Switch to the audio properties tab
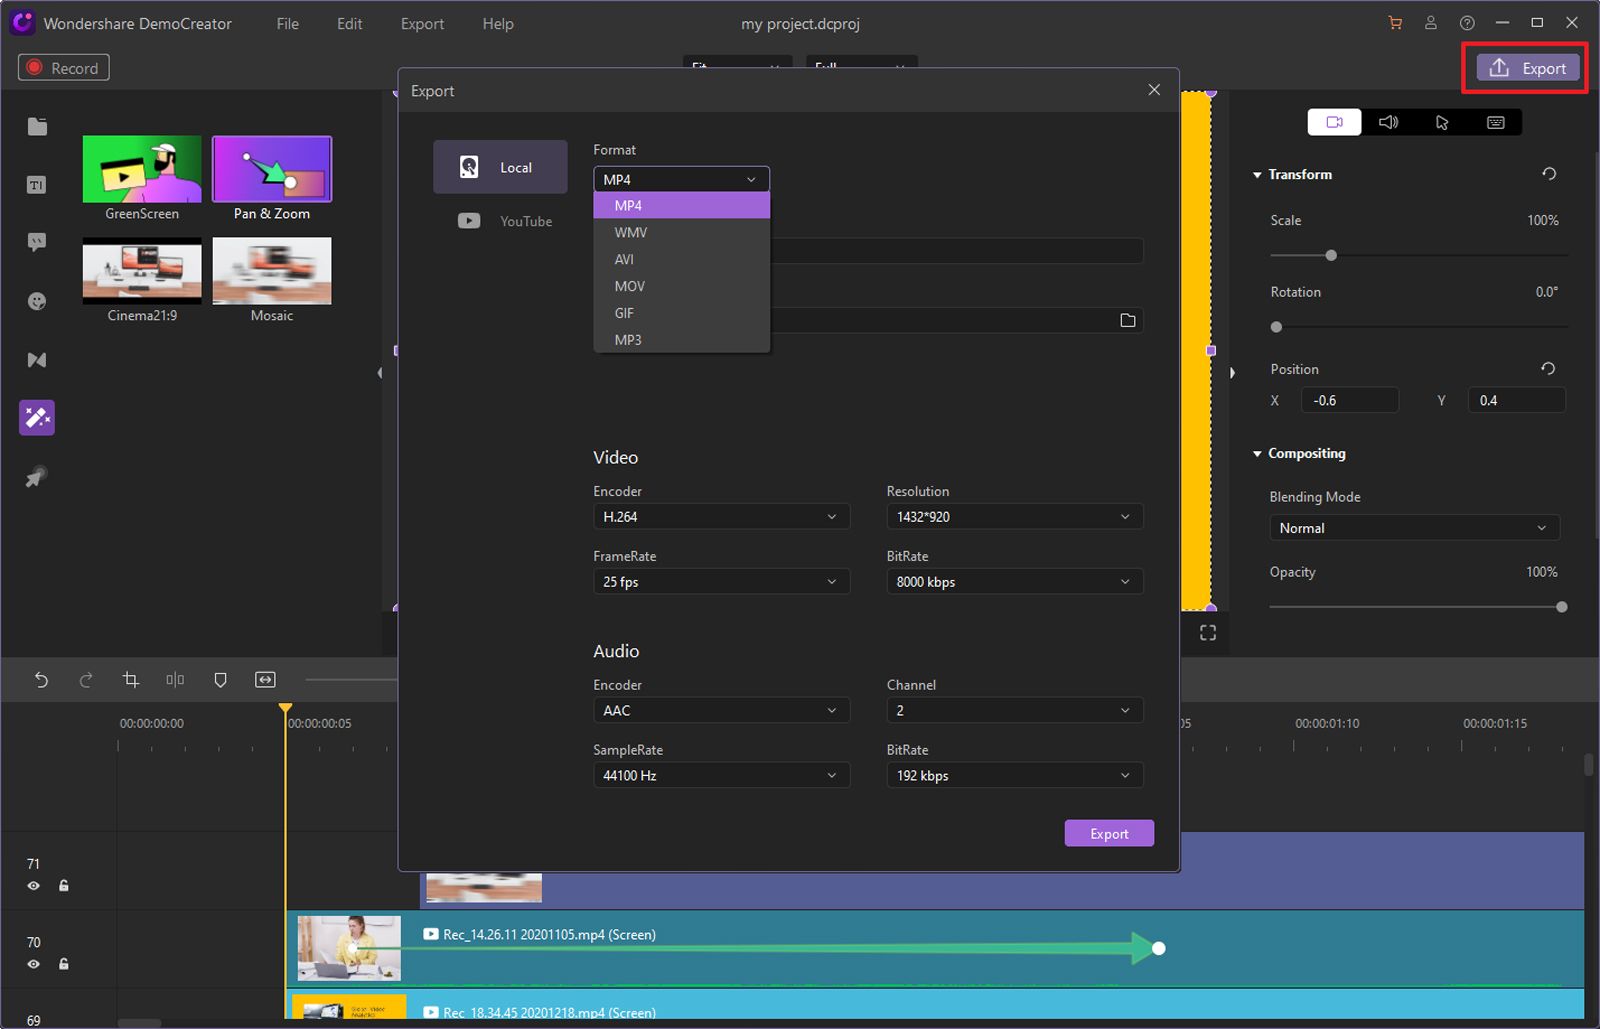 tap(1388, 122)
